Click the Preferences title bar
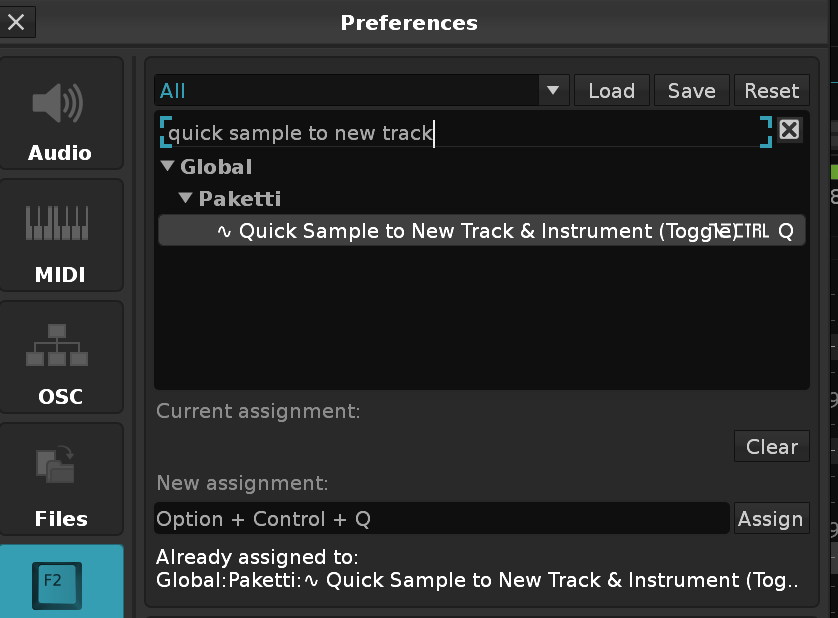 (x=409, y=22)
